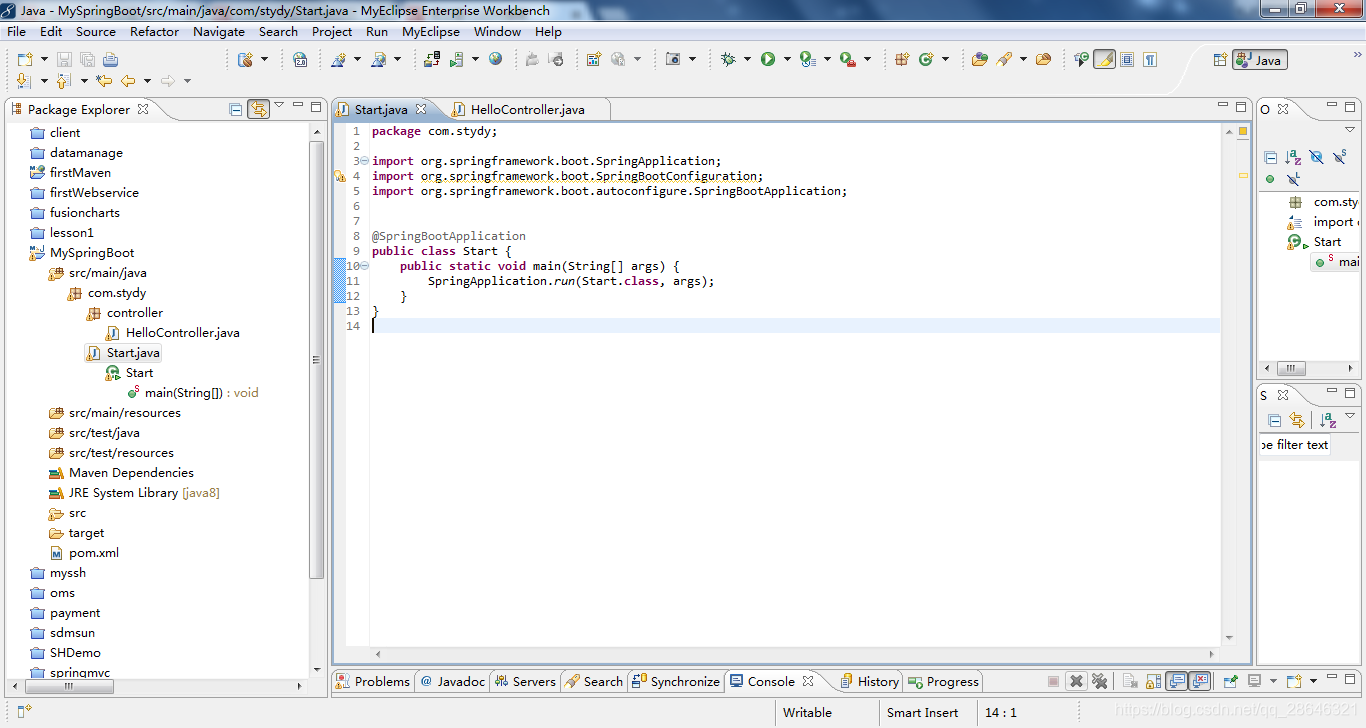Select pom.xml in the project tree
1366x728 pixels.
click(84, 553)
